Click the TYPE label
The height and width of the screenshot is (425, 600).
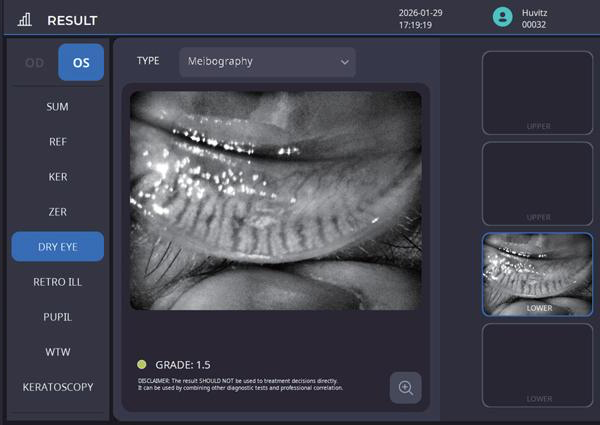tap(148, 61)
